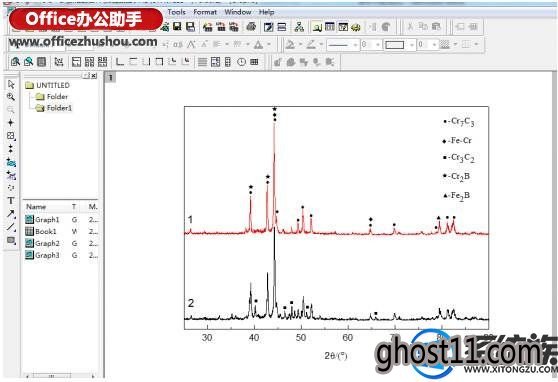The width and height of the screenshot is (558, 382).
Task: Select the Rectangle drawing tool
Action: tap(11, 240)
